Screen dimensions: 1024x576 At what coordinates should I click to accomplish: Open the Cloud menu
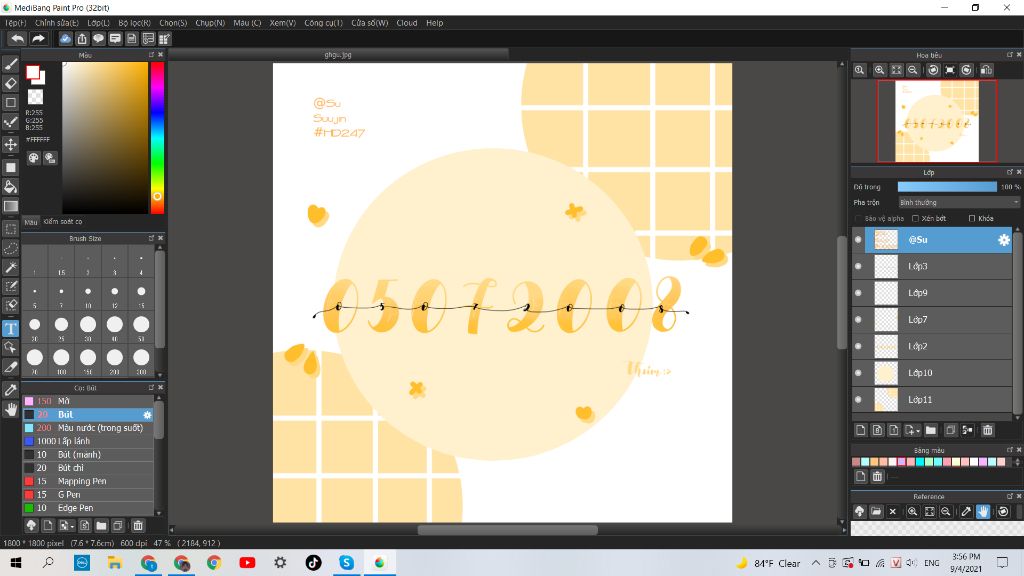pyautogui.click(x=406, y=23)
